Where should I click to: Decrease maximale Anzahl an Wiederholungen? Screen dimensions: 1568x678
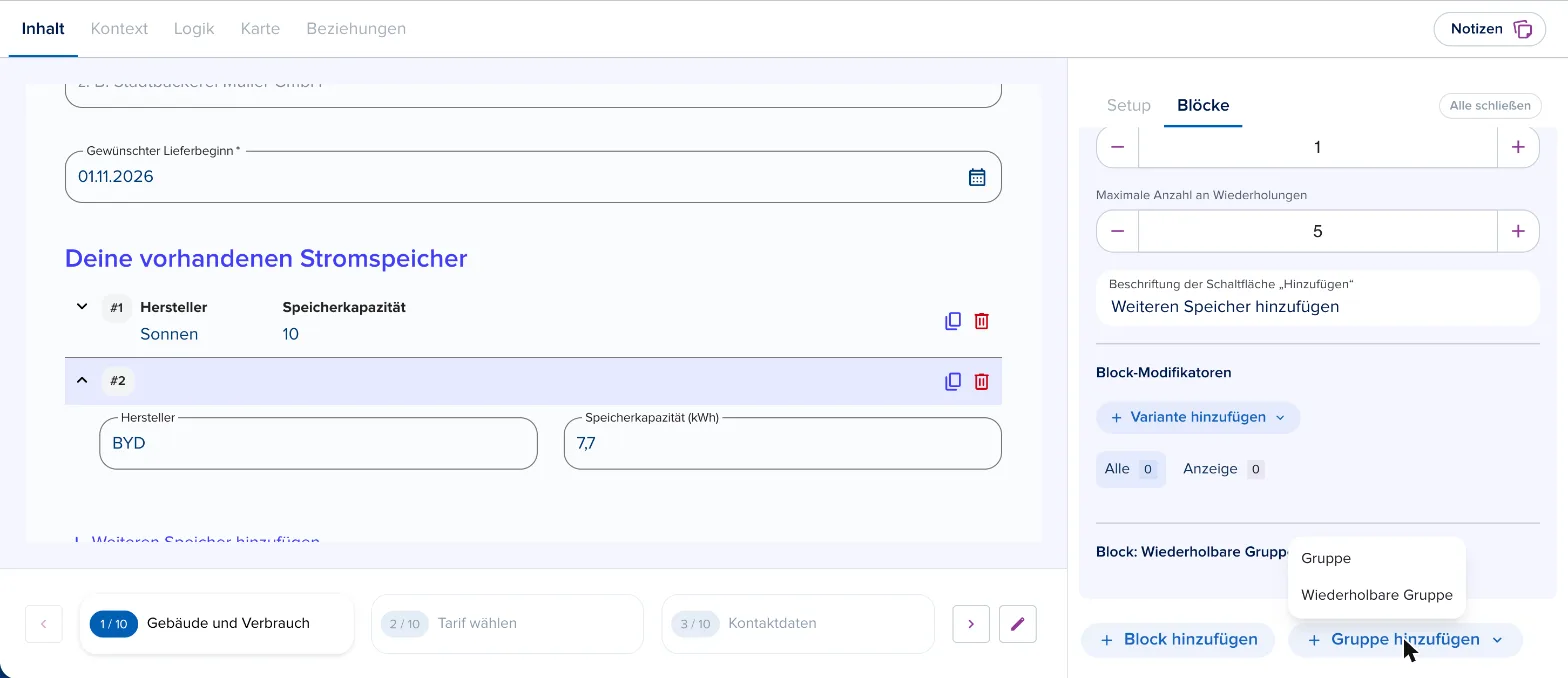coord(1118,231)
